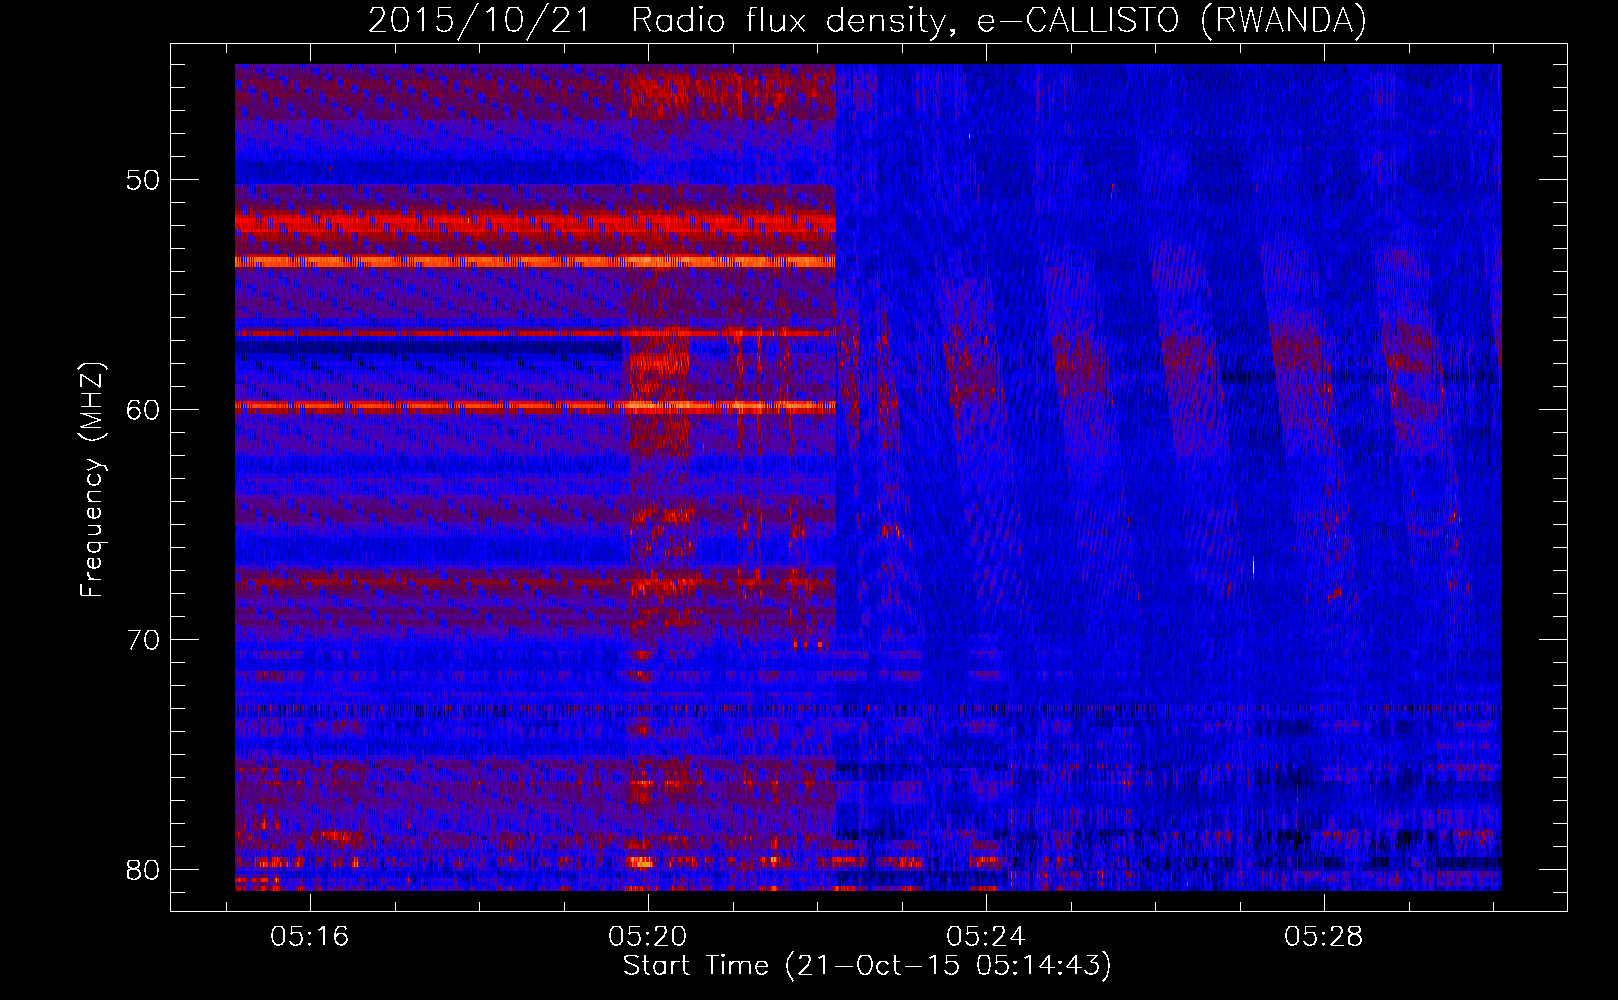Click the 80 MHz tick label
Viewport: 1618px width, 1000px height.
point(144,870)
